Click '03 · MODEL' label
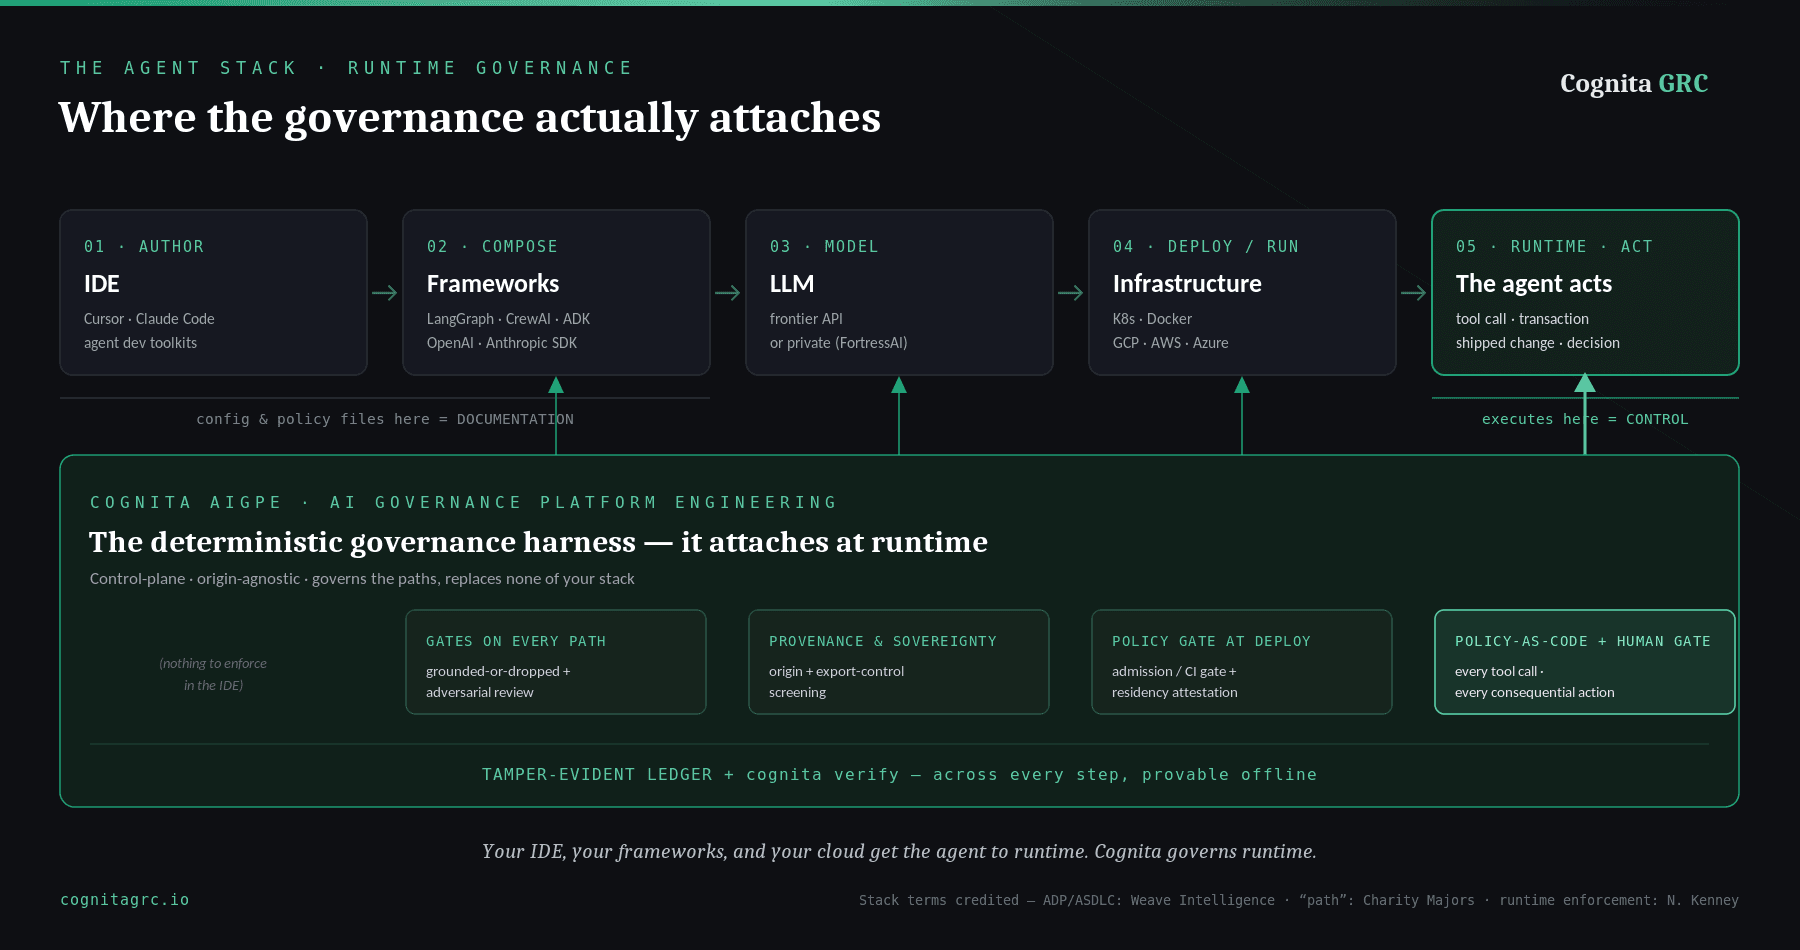1800x950 pixels. (x=824, y=246)
